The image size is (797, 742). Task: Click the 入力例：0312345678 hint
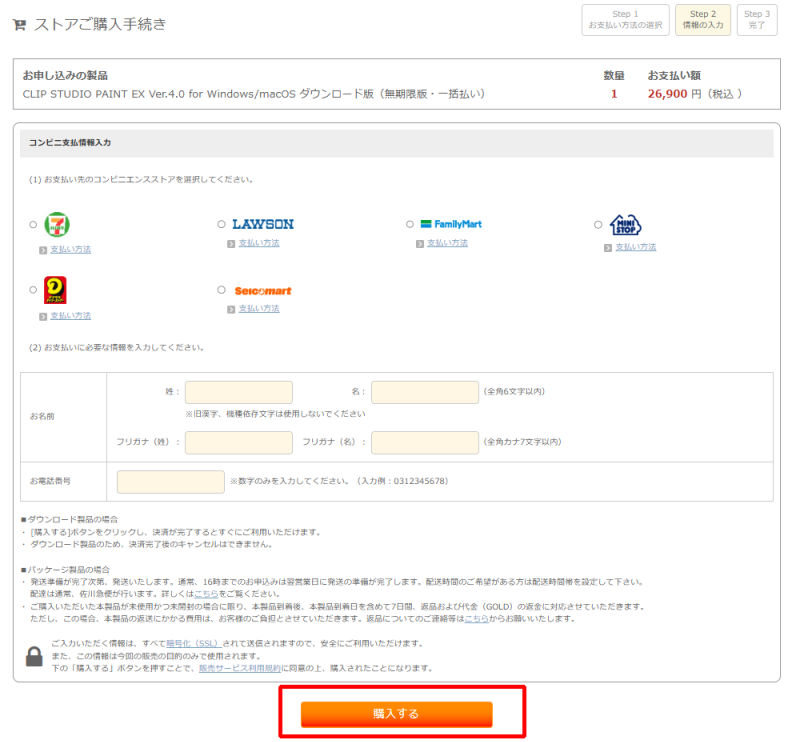click(403, 481)
